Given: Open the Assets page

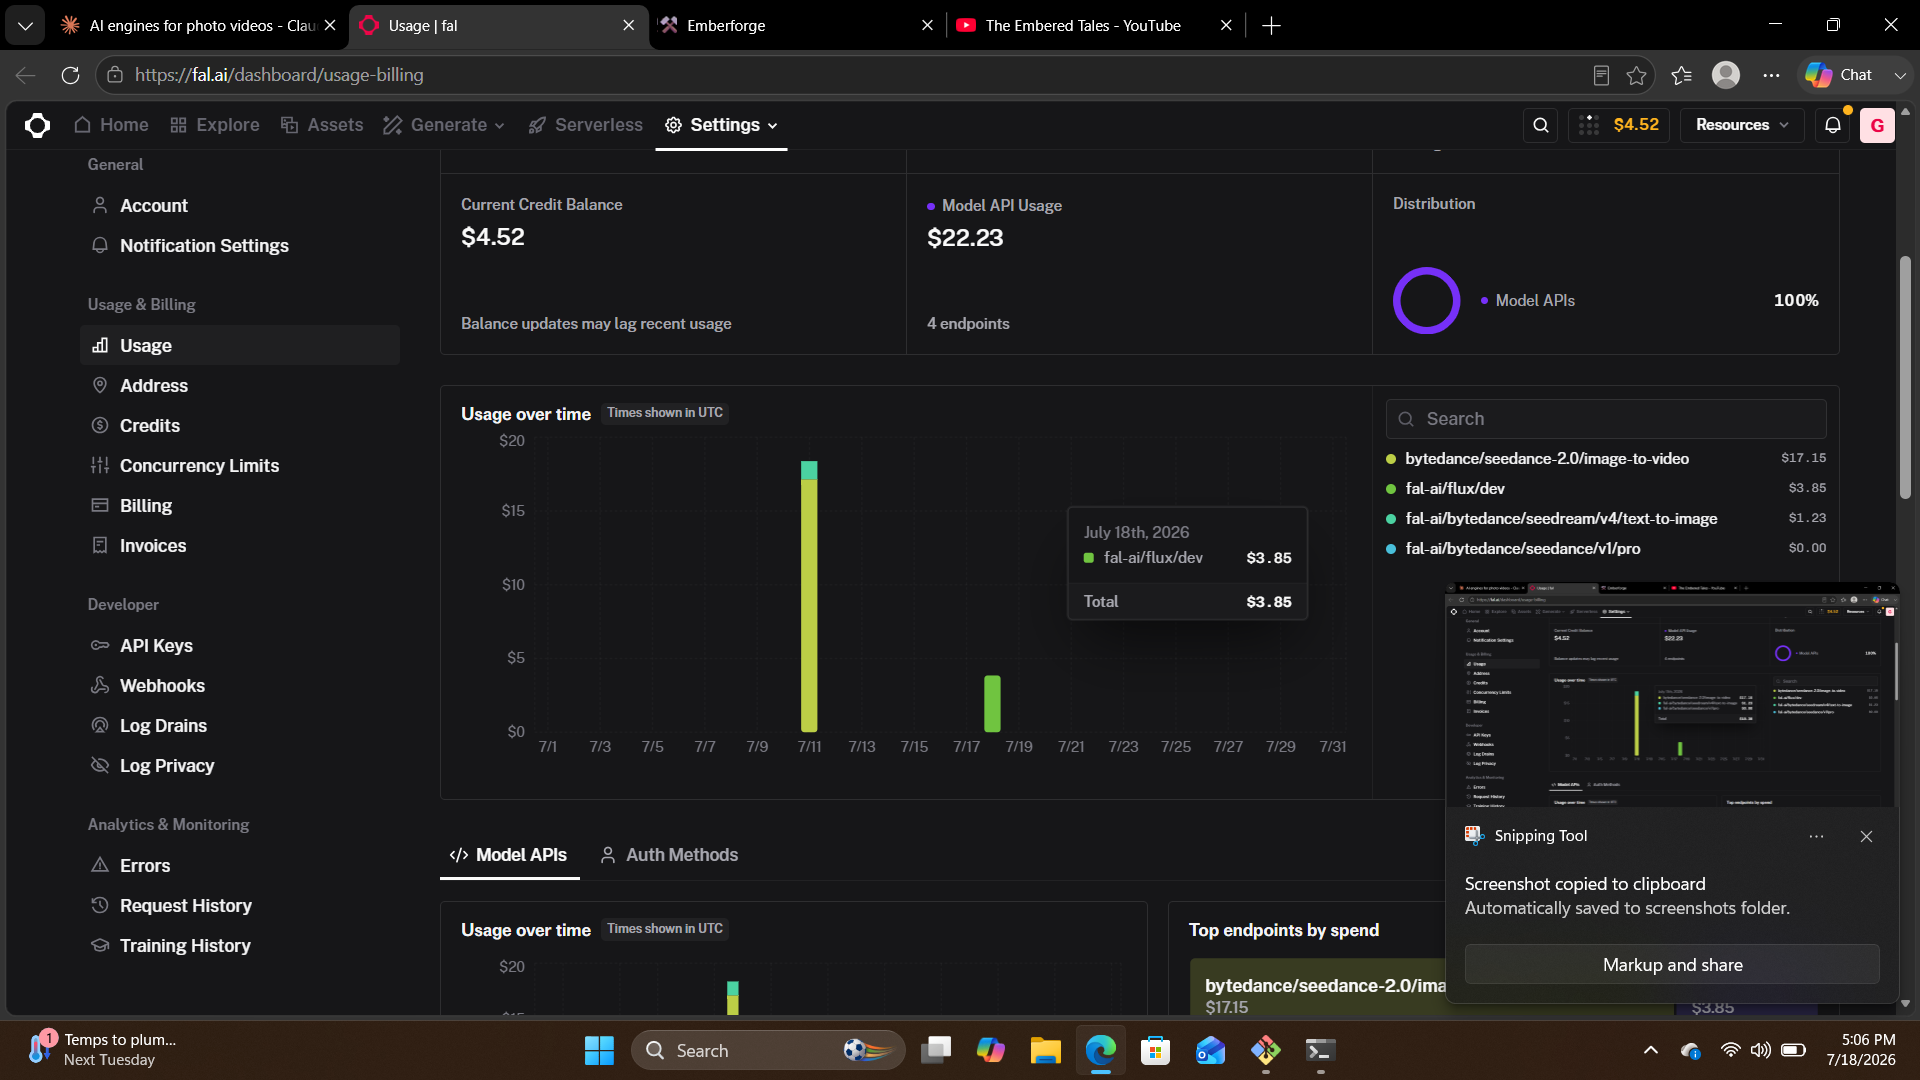Looking at the screenshot, I should 321,125.
